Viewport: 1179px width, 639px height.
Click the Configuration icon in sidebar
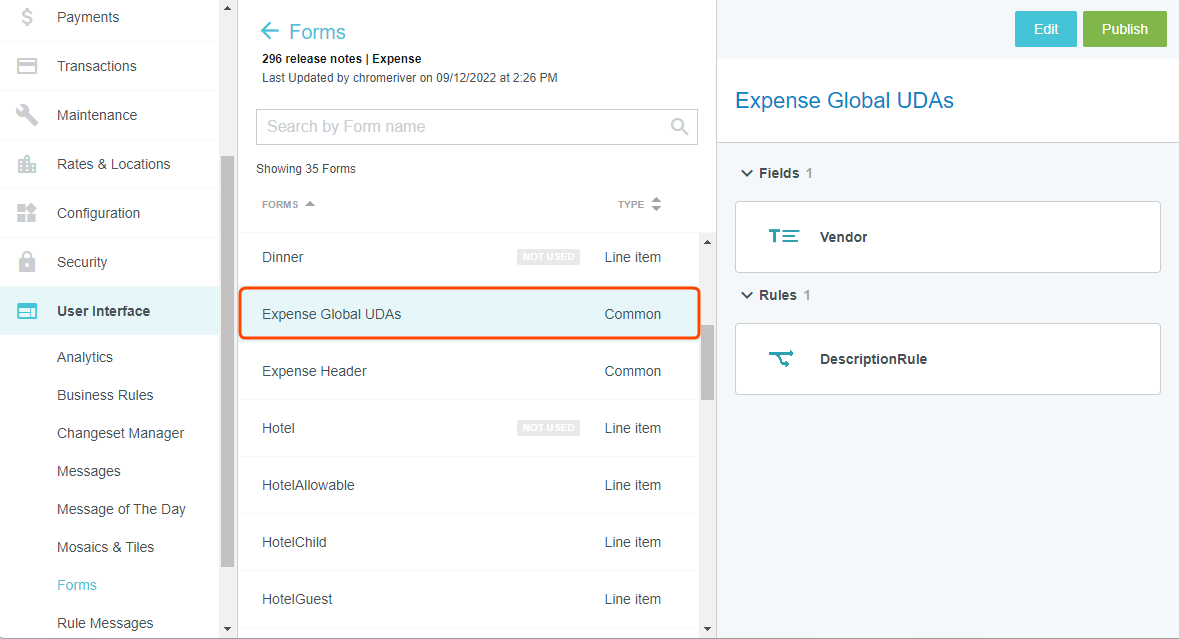(27, 213)
